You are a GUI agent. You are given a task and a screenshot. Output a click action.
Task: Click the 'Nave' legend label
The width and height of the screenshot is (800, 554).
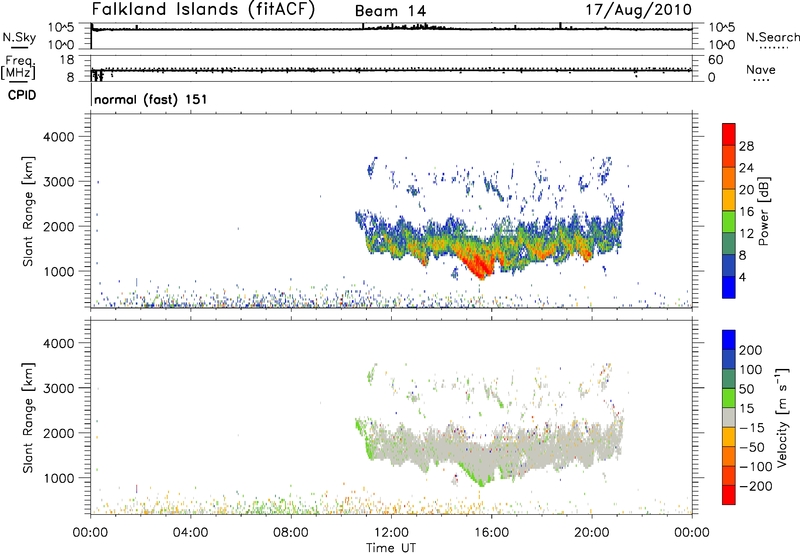pyautogui.click(x=761, y=69)
